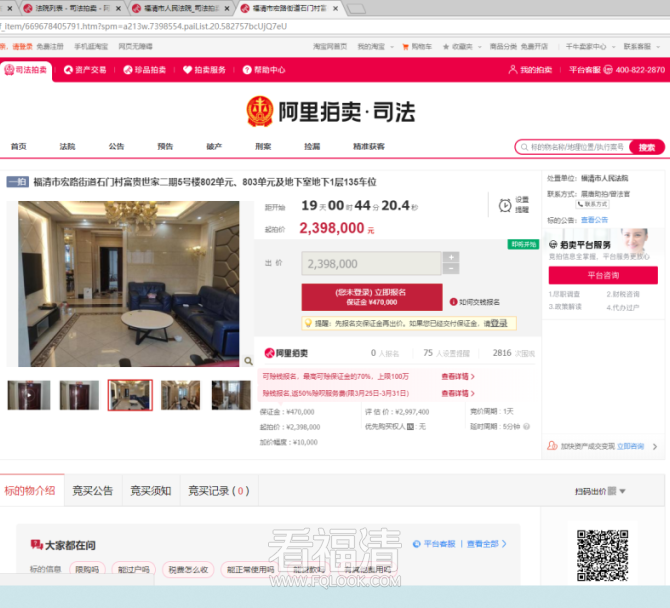Open 捡漏 category navigation item
Screen dimensions: 670x608
click(x=312, y=147)
